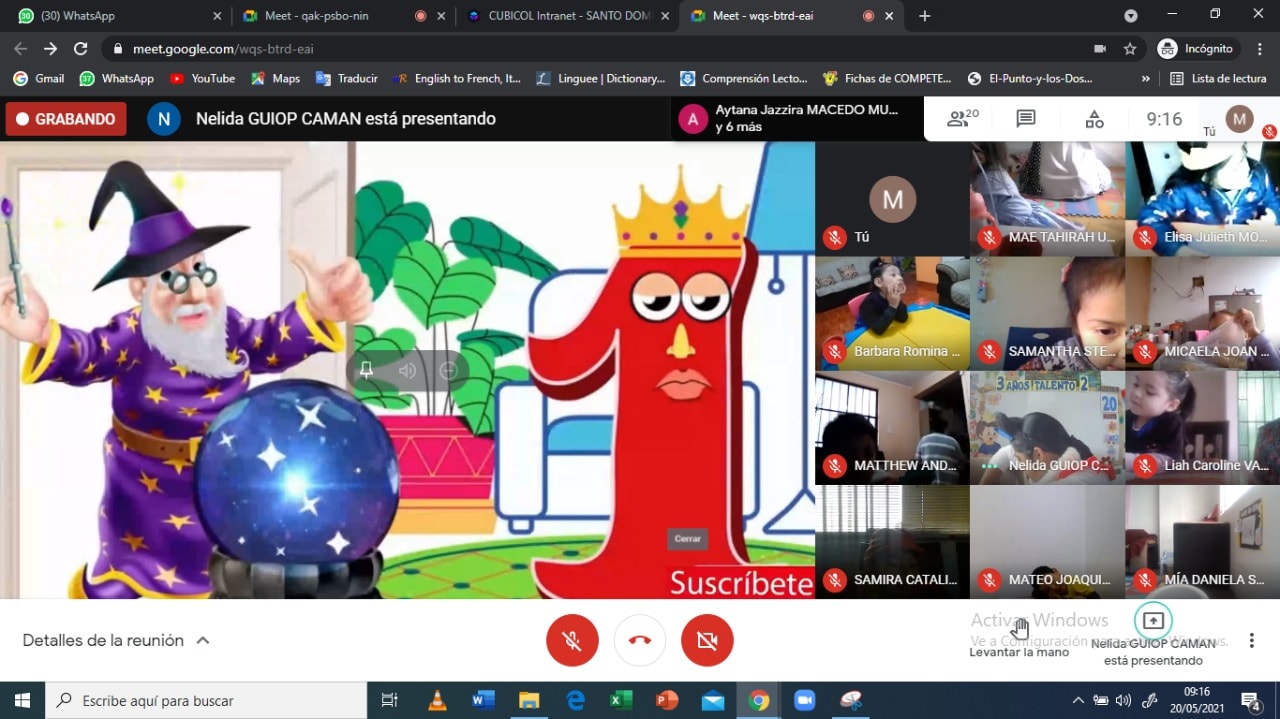Click the address bar URL
Image resolution: width=1280 pixels, height=719 pixels.
(x=223, y=48)
